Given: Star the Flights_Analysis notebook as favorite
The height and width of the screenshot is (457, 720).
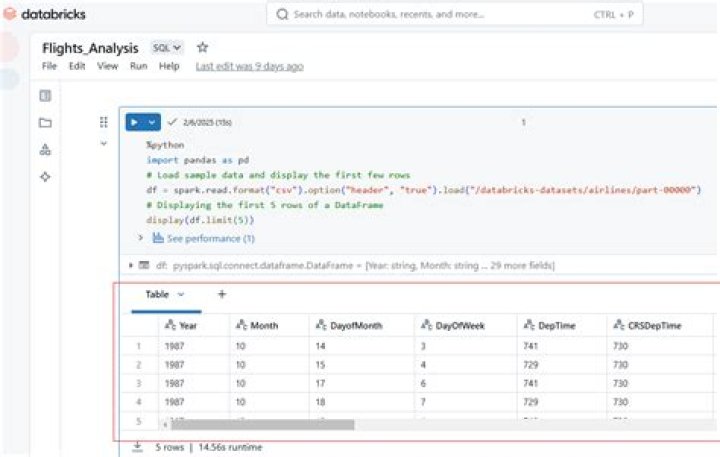Looking at the screenshot, I should click(x=202, y=47).
